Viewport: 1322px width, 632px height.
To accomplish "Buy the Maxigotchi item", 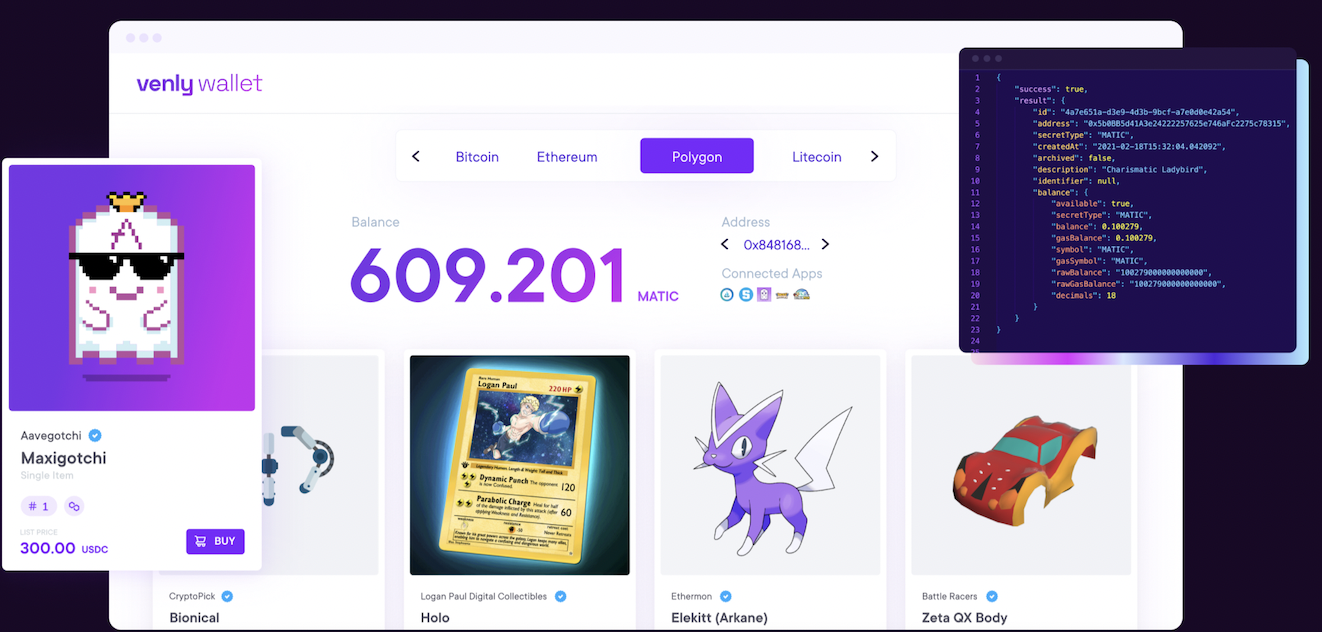I will click(215, 541).
